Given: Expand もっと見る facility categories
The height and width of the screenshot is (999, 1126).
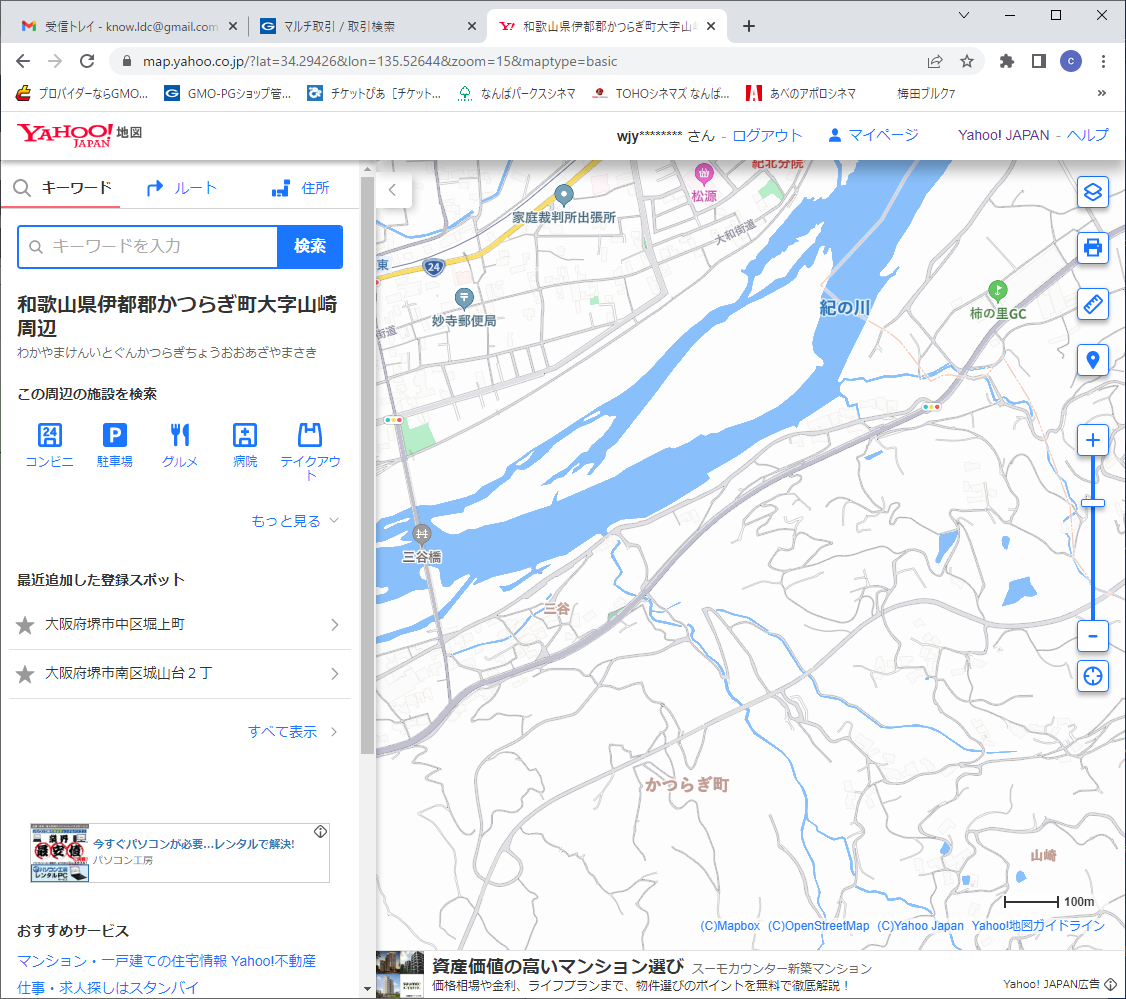Looking at the screenshot, I should click(295, 521).
